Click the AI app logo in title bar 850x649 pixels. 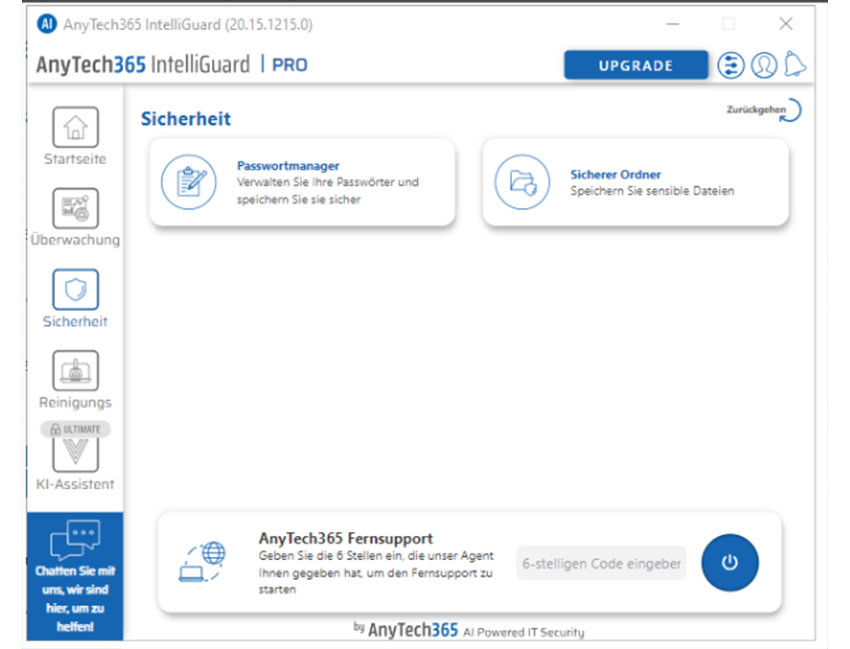[46, 23]
